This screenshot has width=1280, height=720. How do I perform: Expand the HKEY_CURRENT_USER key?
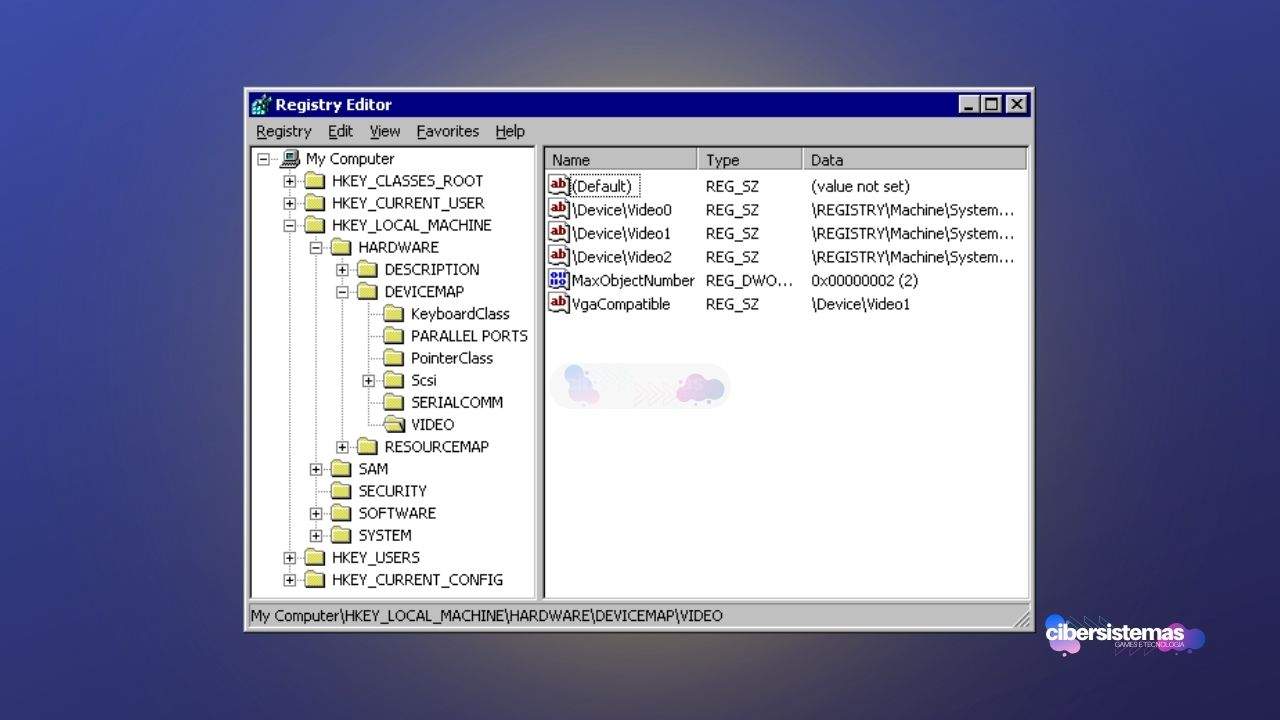click(x=290, y=203)
